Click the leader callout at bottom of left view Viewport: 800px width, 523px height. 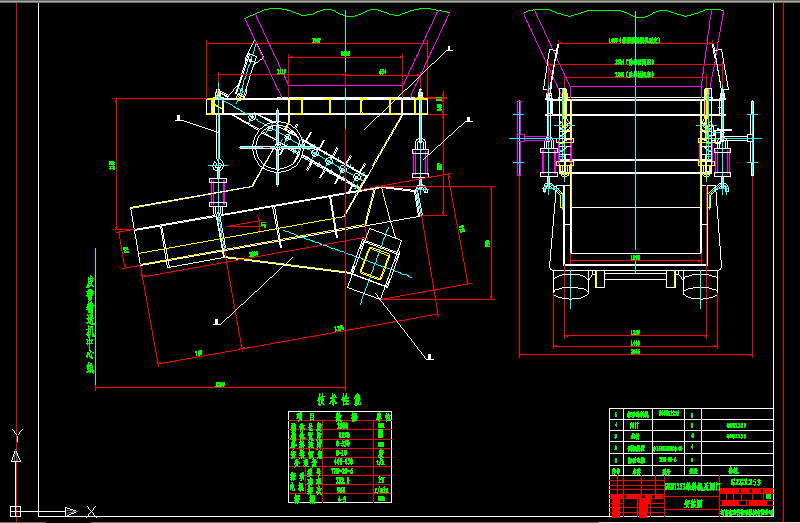217,321
